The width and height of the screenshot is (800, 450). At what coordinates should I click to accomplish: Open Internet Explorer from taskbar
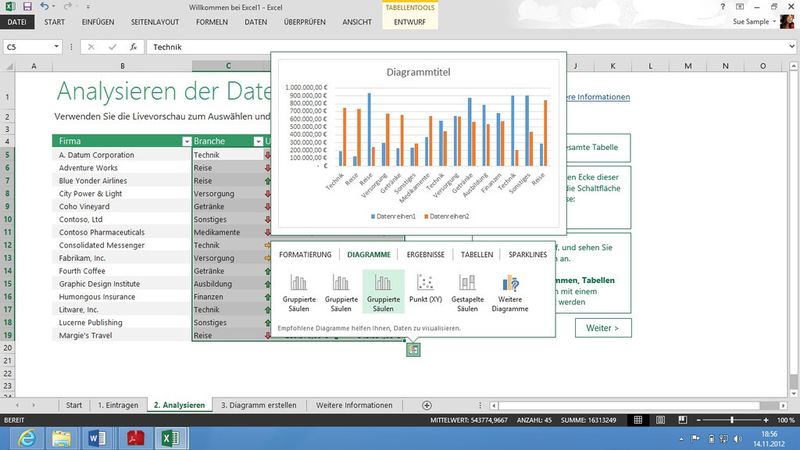point(27,438)
